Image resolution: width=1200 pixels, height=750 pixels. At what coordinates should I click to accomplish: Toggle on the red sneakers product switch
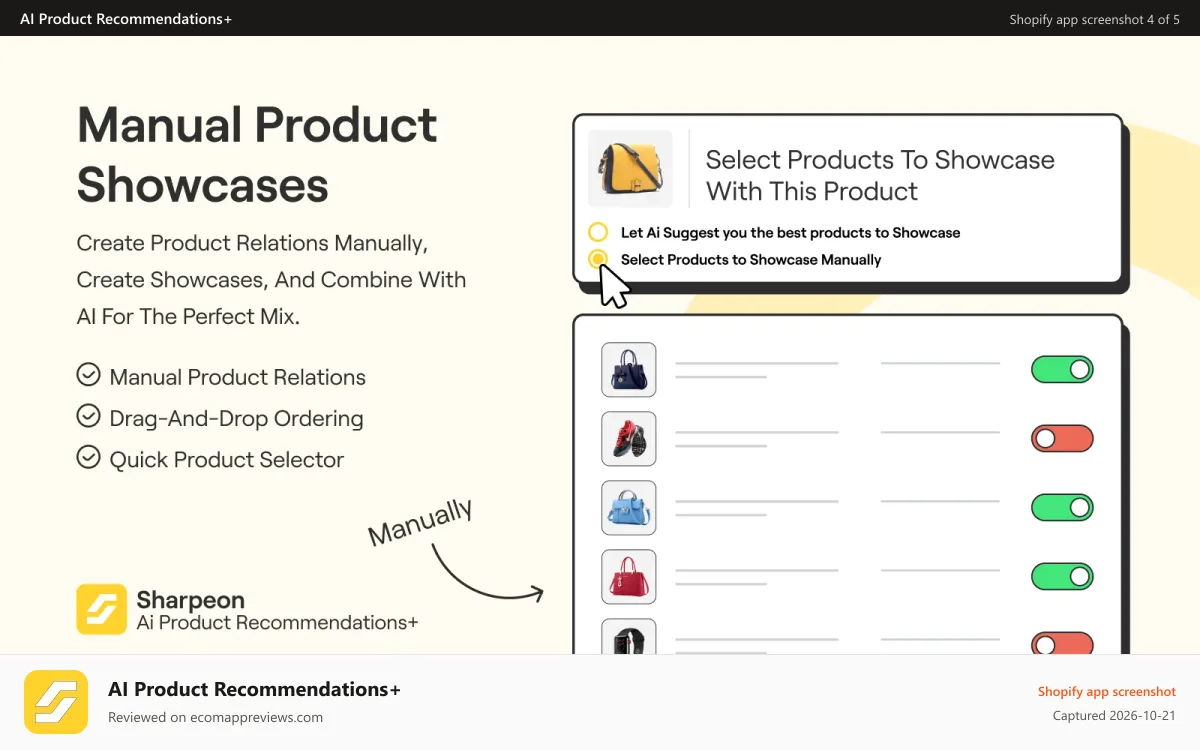point(1062,438)
